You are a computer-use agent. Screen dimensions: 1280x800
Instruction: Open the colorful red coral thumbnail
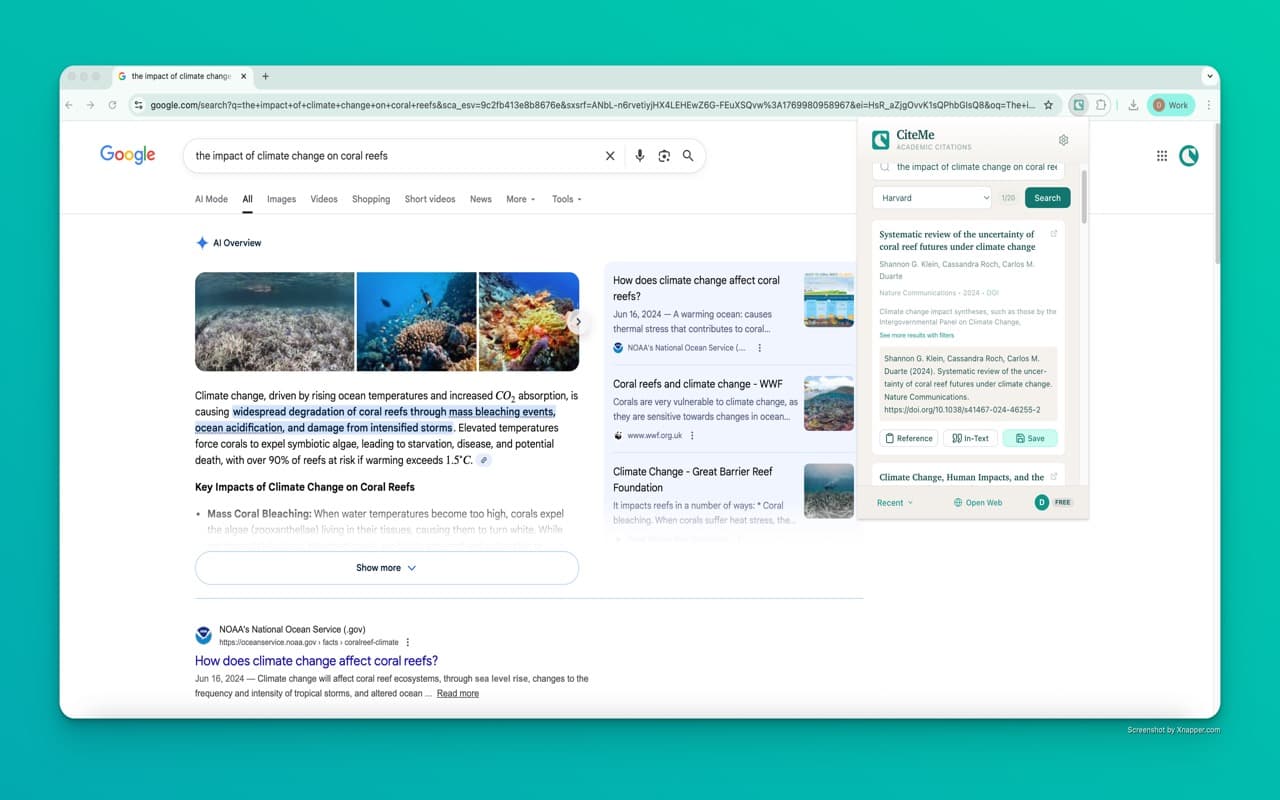(x=529, y=322)
